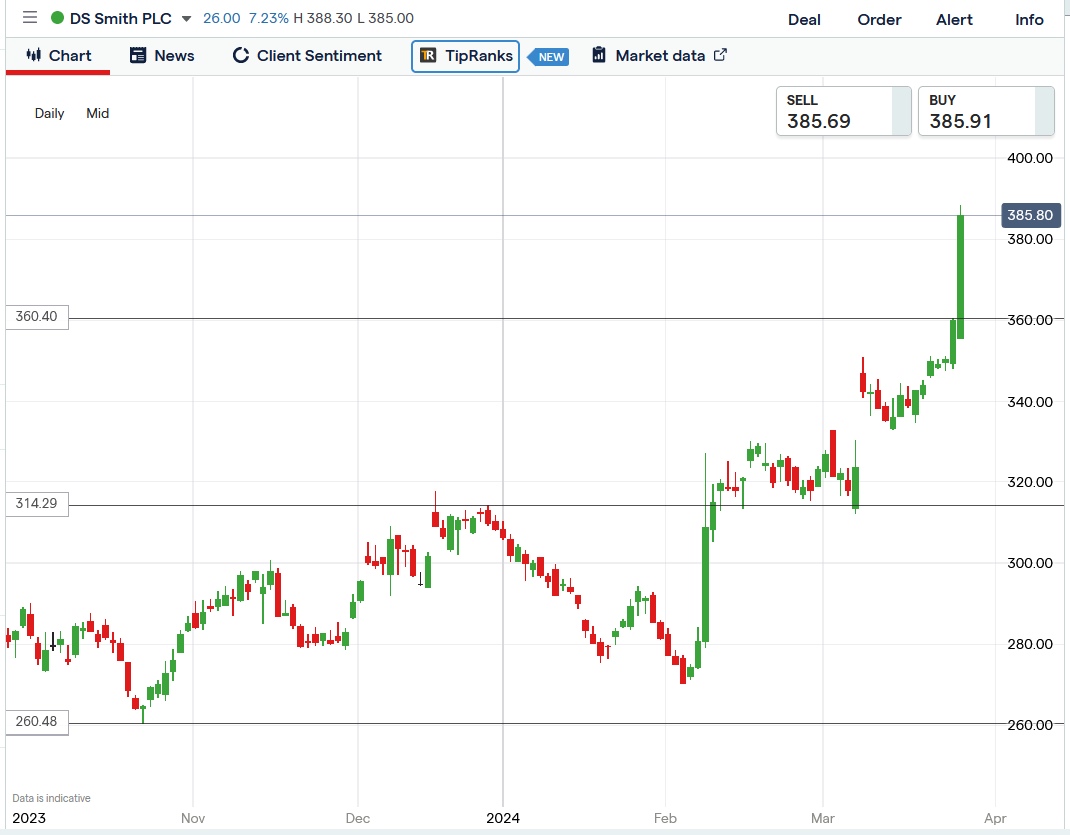Click the Market data clipboard icon

[x=598, y=55]
